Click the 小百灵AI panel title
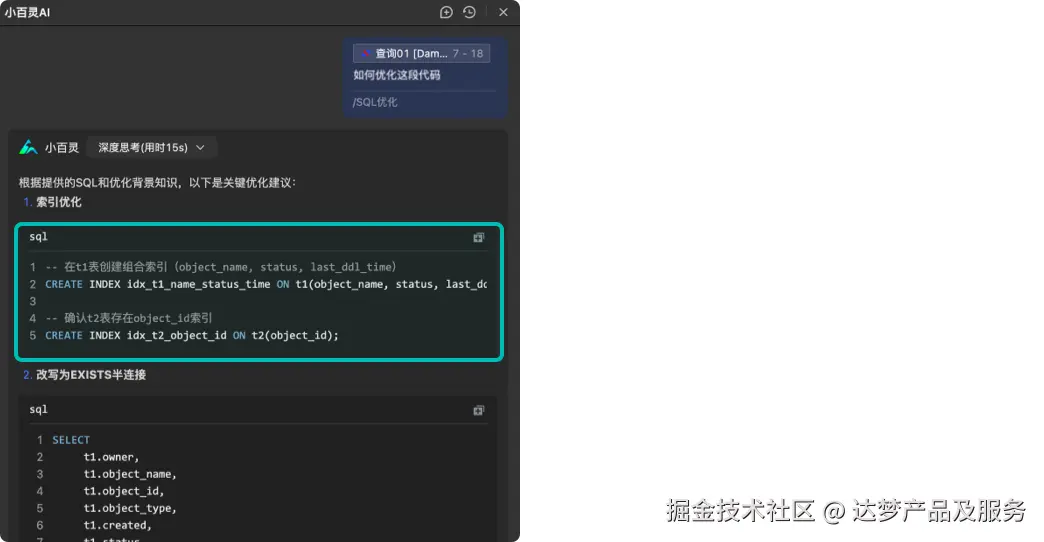The height and width of the screenshot is (542, 1044). click(27, 12)
